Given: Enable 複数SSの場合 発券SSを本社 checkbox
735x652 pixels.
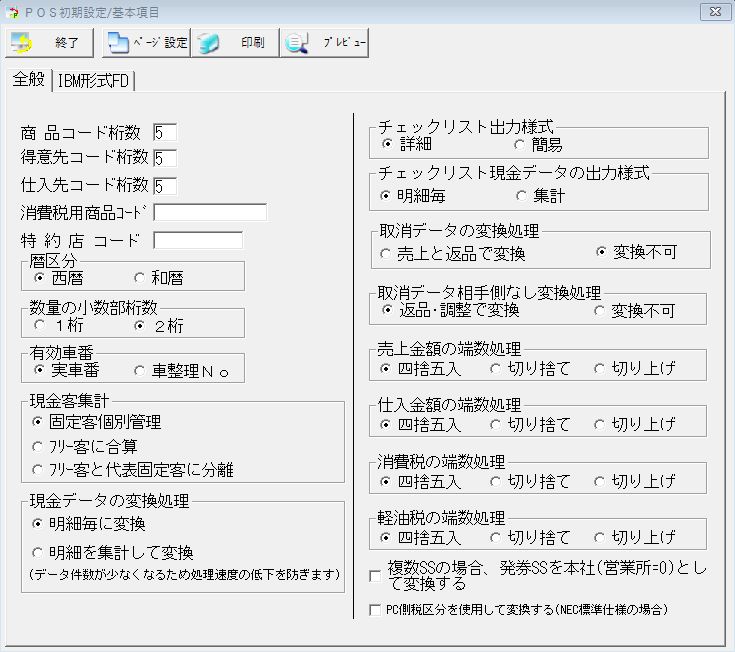Looking at the screenshot, I should point(375,576).
